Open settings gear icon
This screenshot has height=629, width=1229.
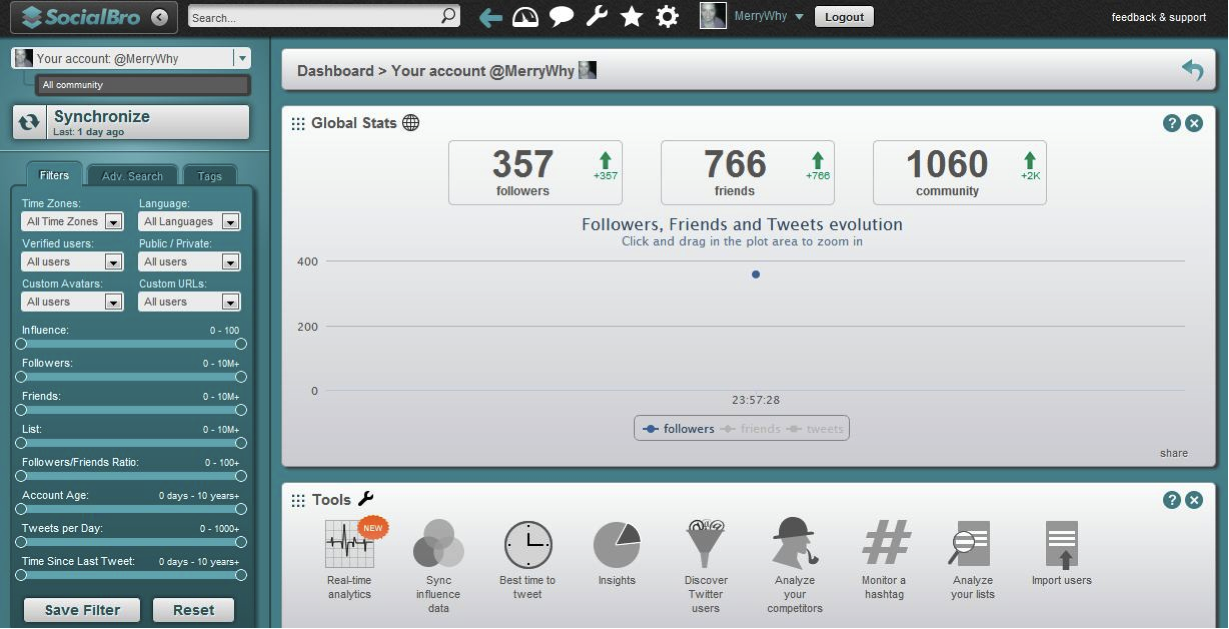tap(667, 16)
